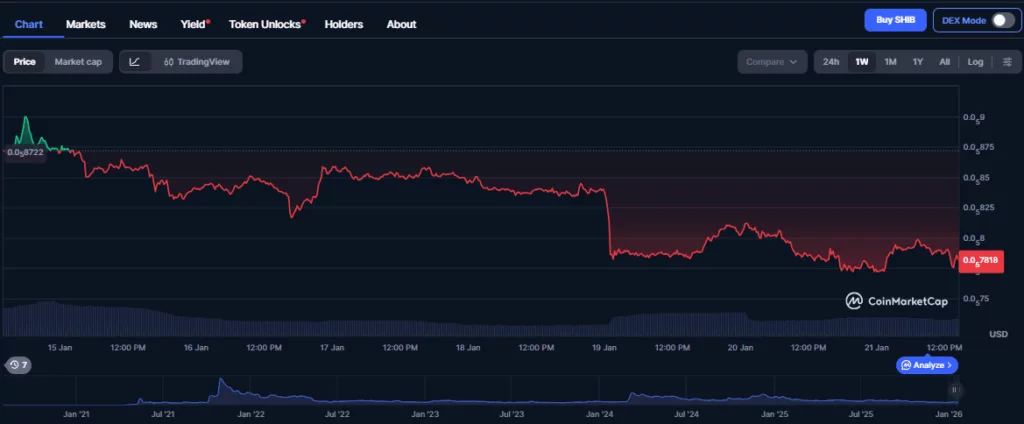
Task: Open the Compare dropdown
Action: coord(772,62)
